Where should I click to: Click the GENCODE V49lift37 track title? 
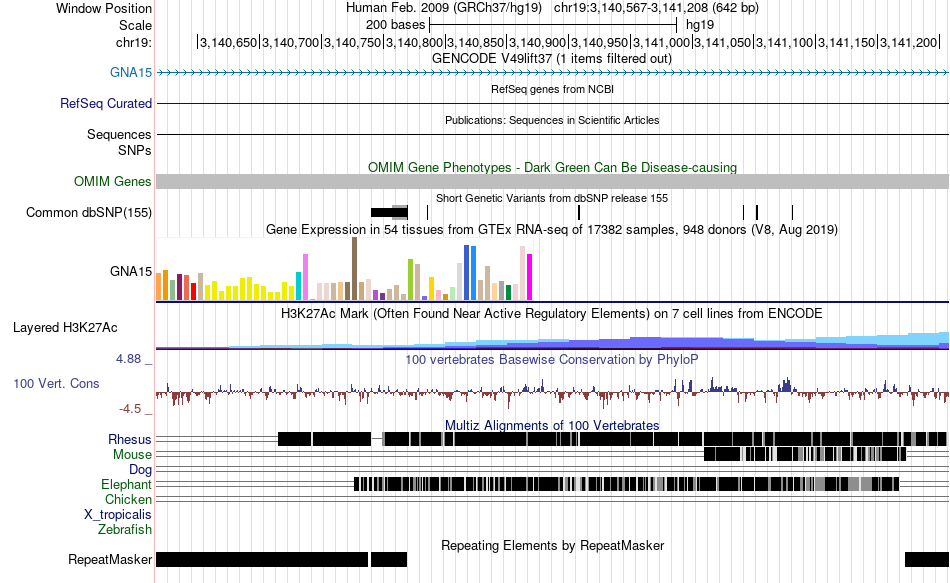(x=552, y=59)
